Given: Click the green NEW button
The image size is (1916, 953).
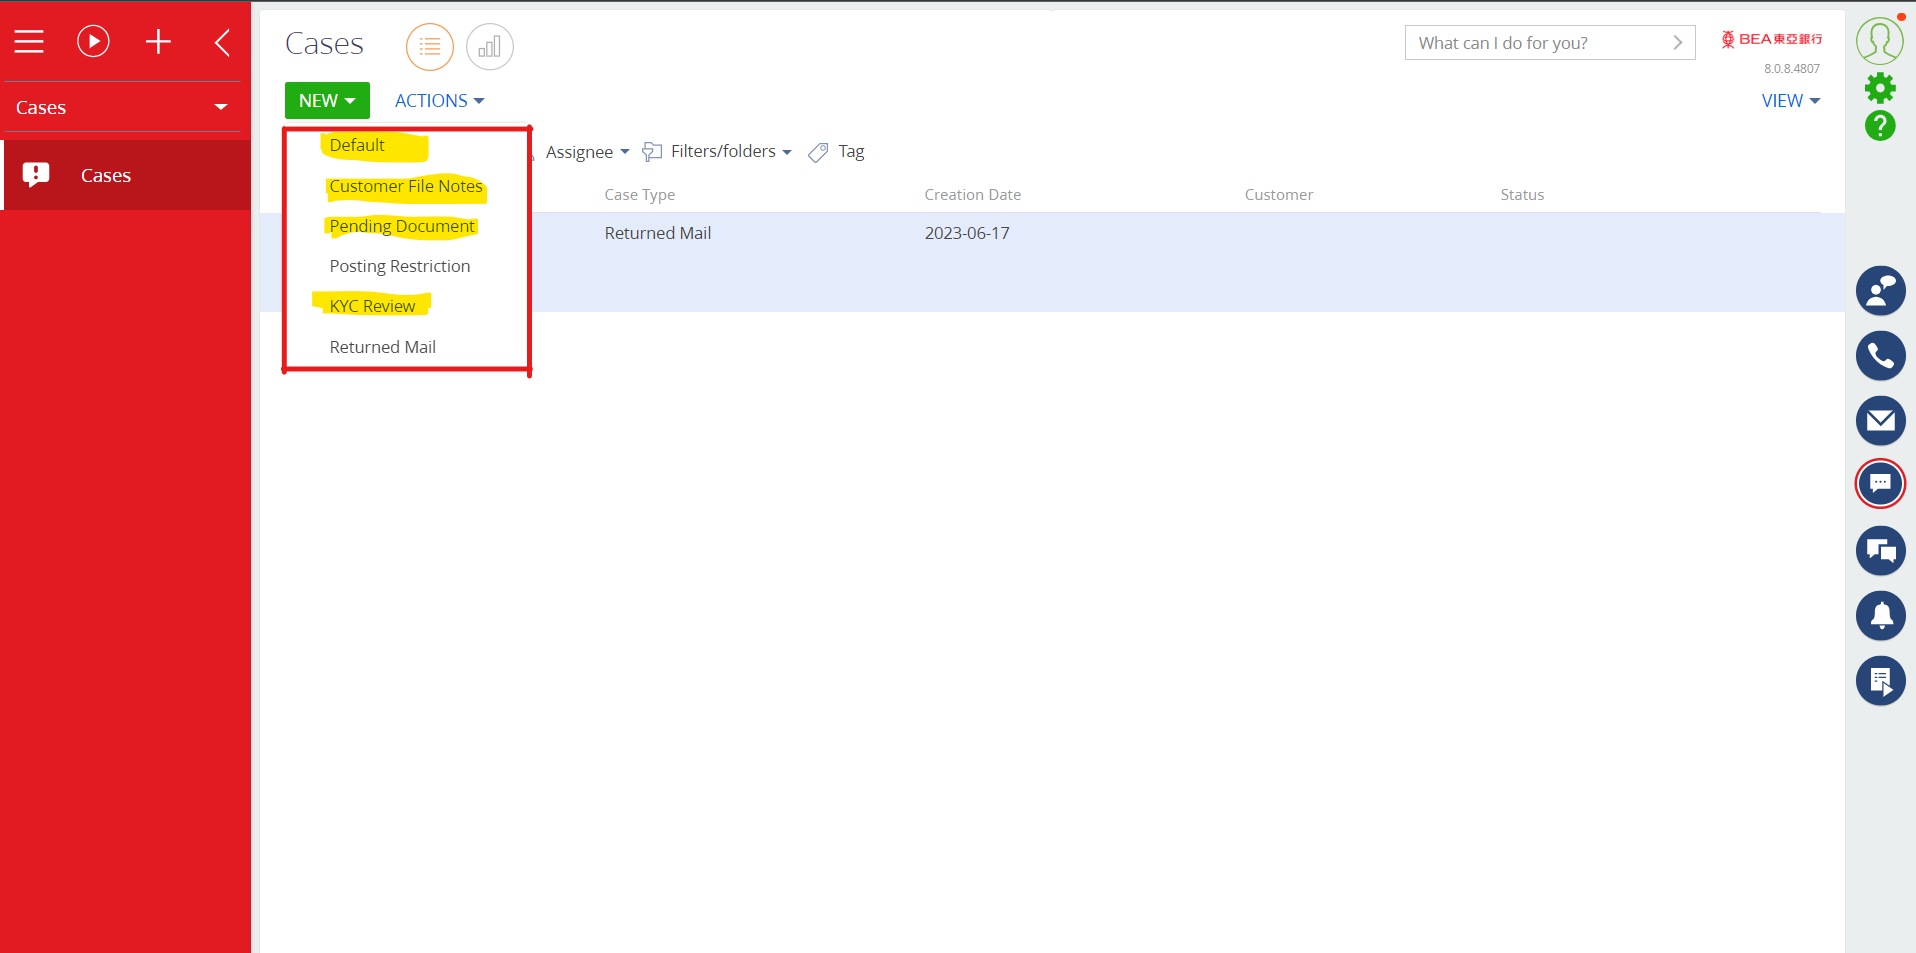Looking at the screenshot, I should [326, 100].
